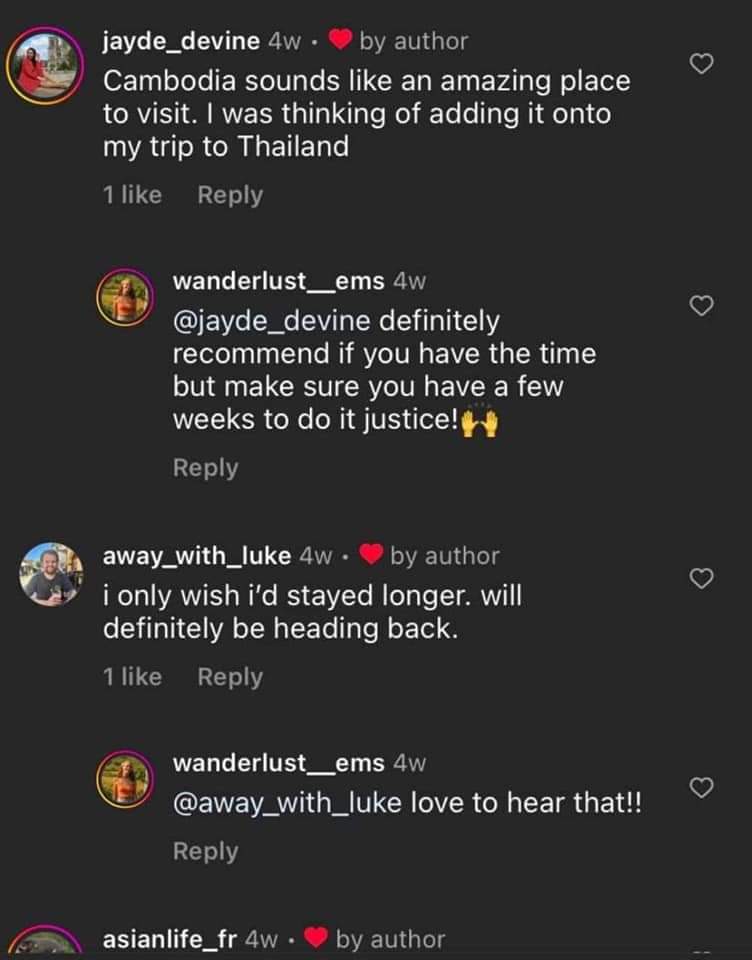752x960 pixels.
Task: Open wanderlust__ems username in first reply
Action: tap(278, 281)
